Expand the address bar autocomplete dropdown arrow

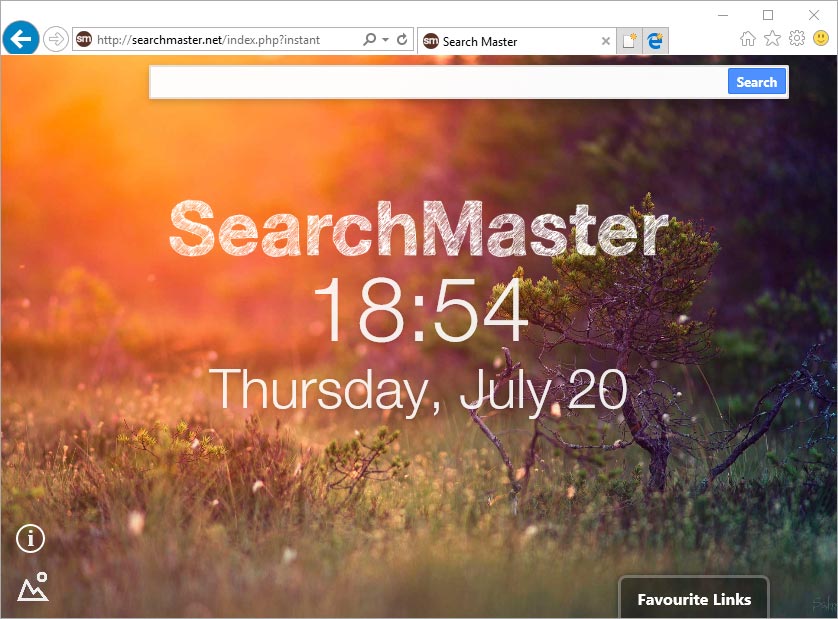coord(385,40)
